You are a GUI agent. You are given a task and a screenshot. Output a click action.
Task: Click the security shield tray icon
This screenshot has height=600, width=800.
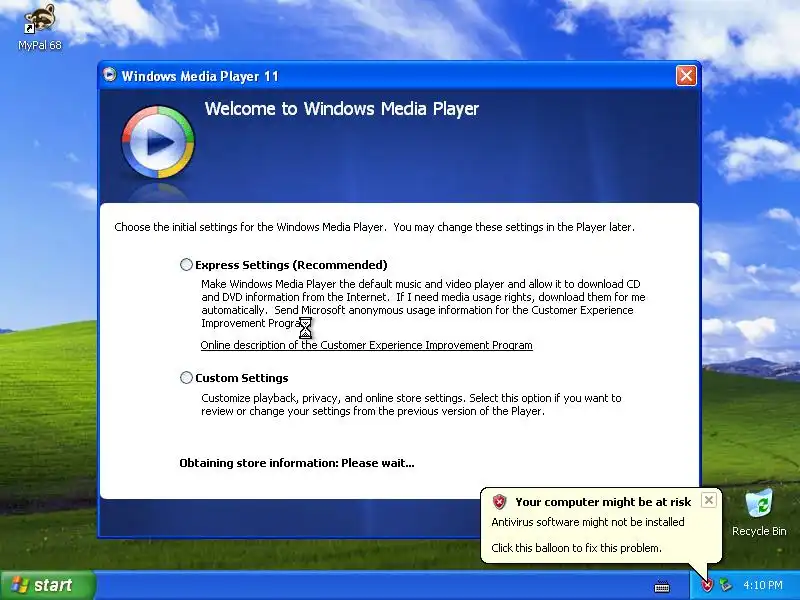(707, 585)
